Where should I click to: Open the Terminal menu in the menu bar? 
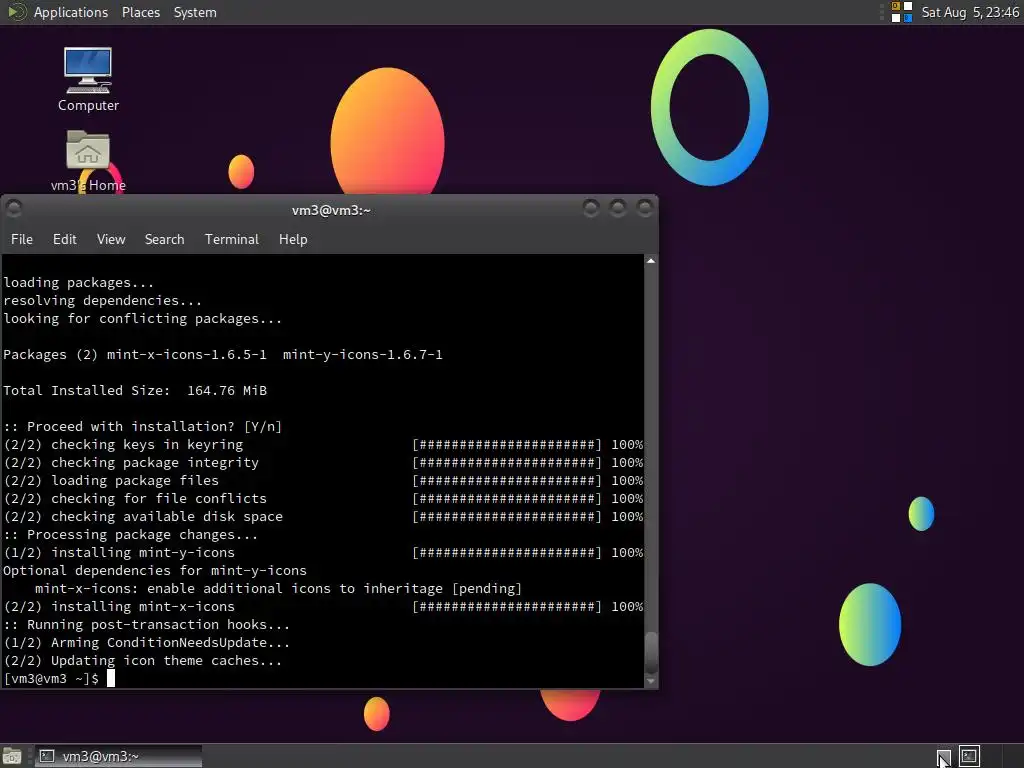click(232, 239)
